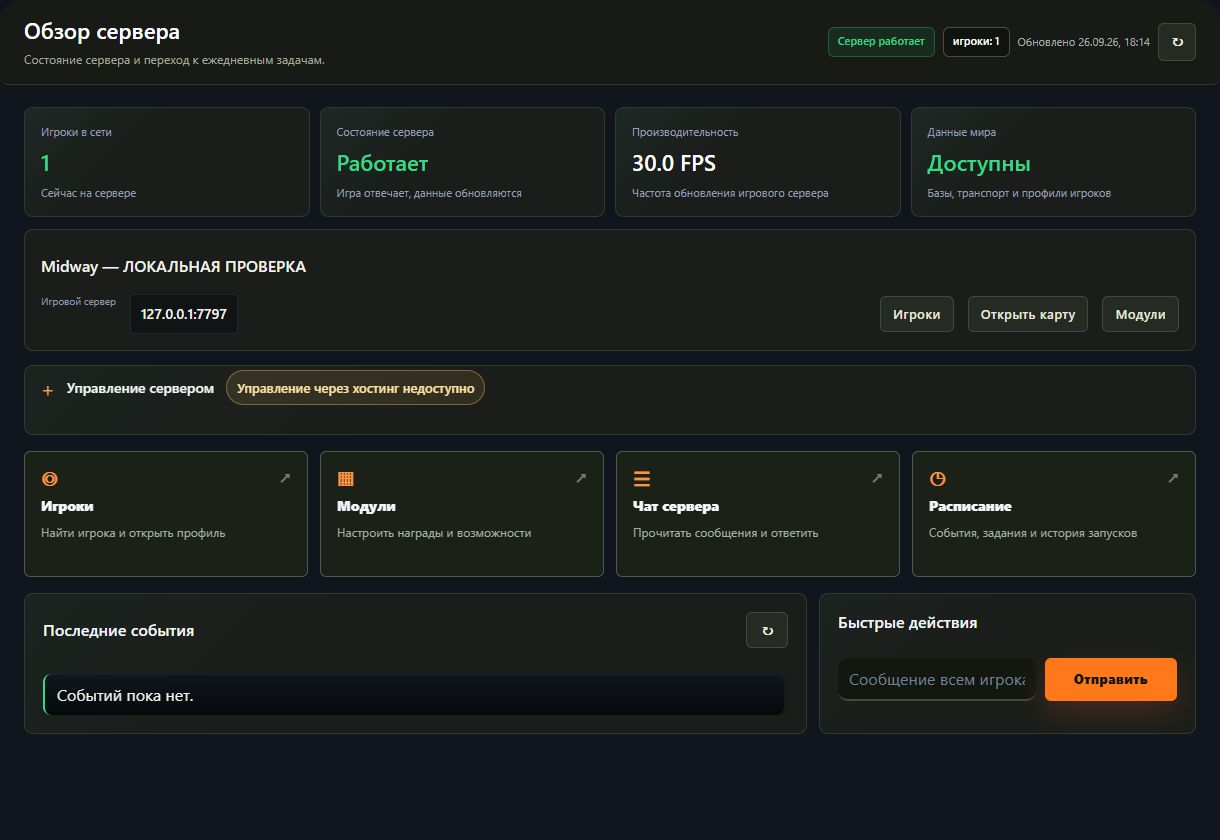Click the События, задания и история запусков description

(1033, 533)
